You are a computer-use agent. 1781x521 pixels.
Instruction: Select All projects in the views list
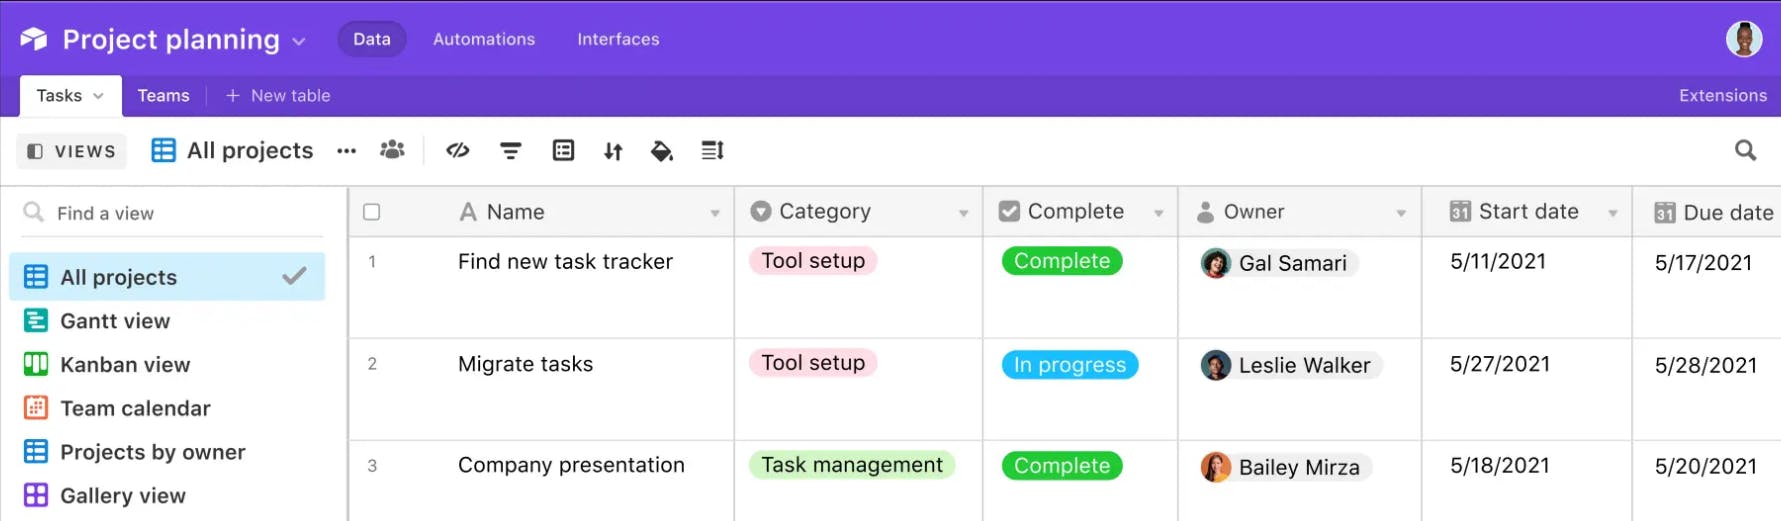(167, 277)
